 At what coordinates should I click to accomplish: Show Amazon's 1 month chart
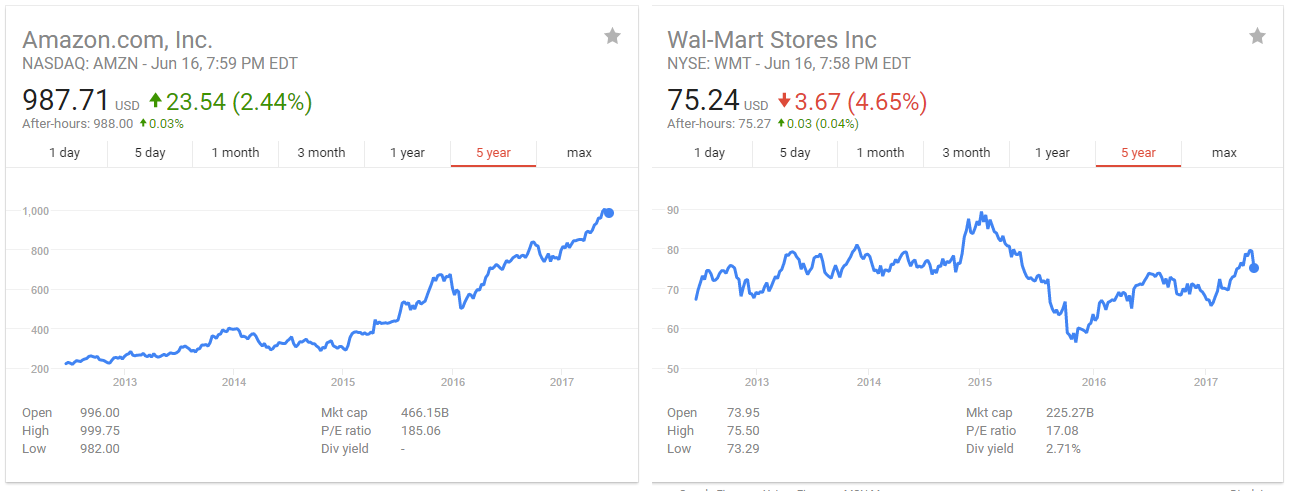(235, 153)
